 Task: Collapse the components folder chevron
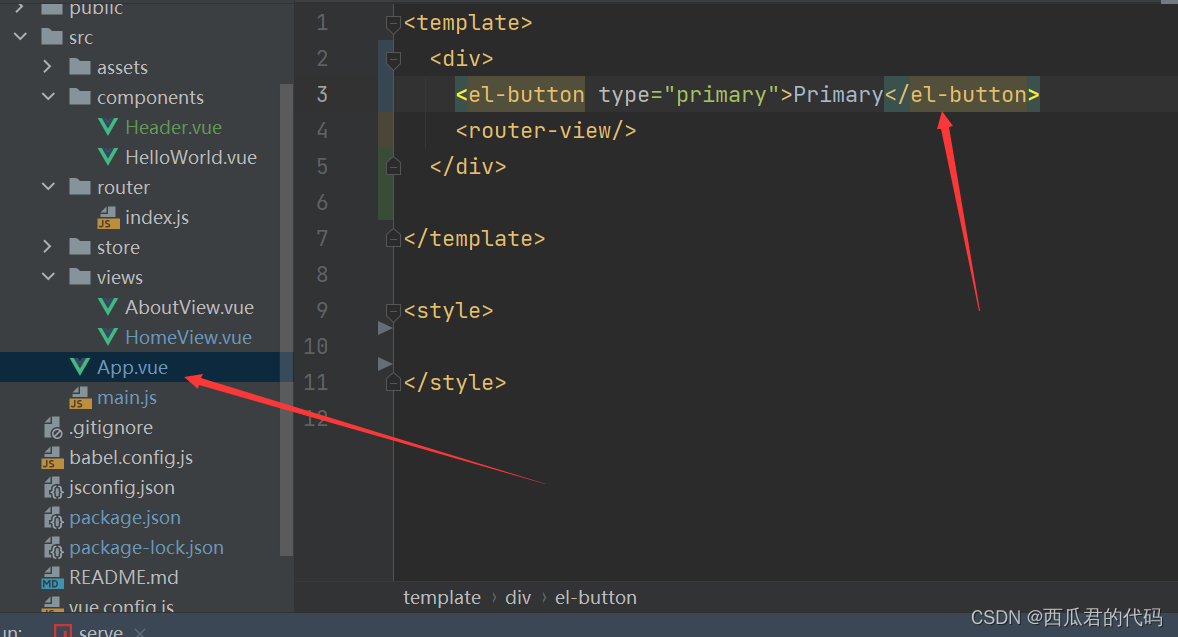click(x=48, y=97)
